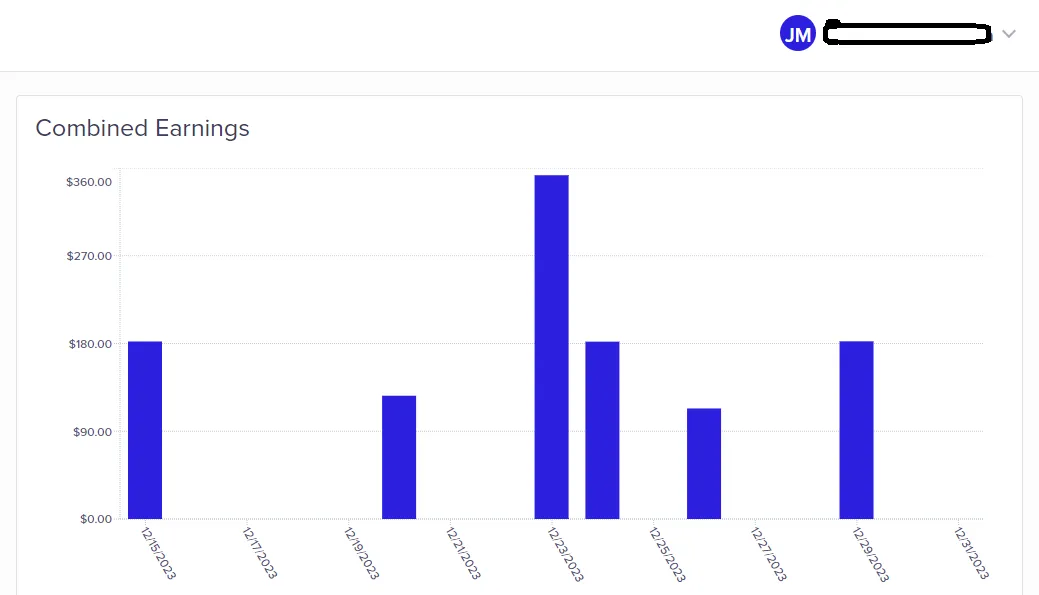Select the 12/20/2023 earnings bar
This screenshot has height=595, width=1039.
399,457
